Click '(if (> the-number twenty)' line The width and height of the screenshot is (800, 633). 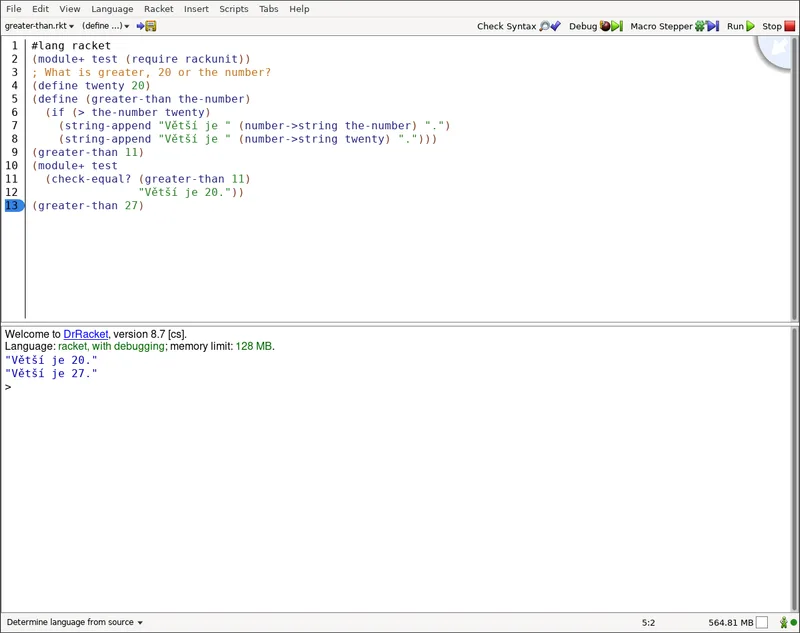pyautogui.click(x=128, y=112)
